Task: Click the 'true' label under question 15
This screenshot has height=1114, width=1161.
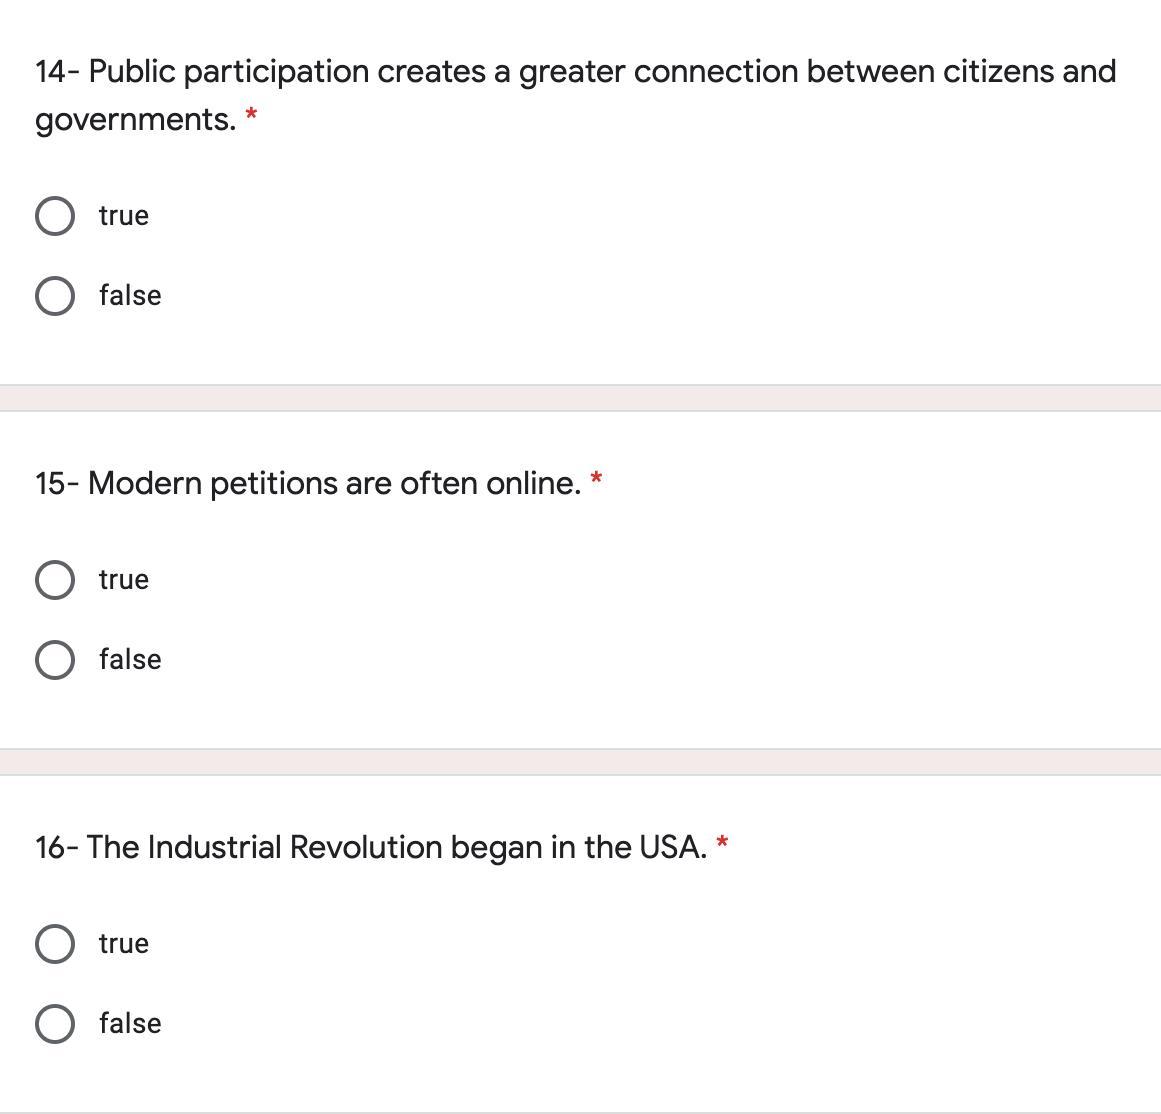Action: point(124,580)
